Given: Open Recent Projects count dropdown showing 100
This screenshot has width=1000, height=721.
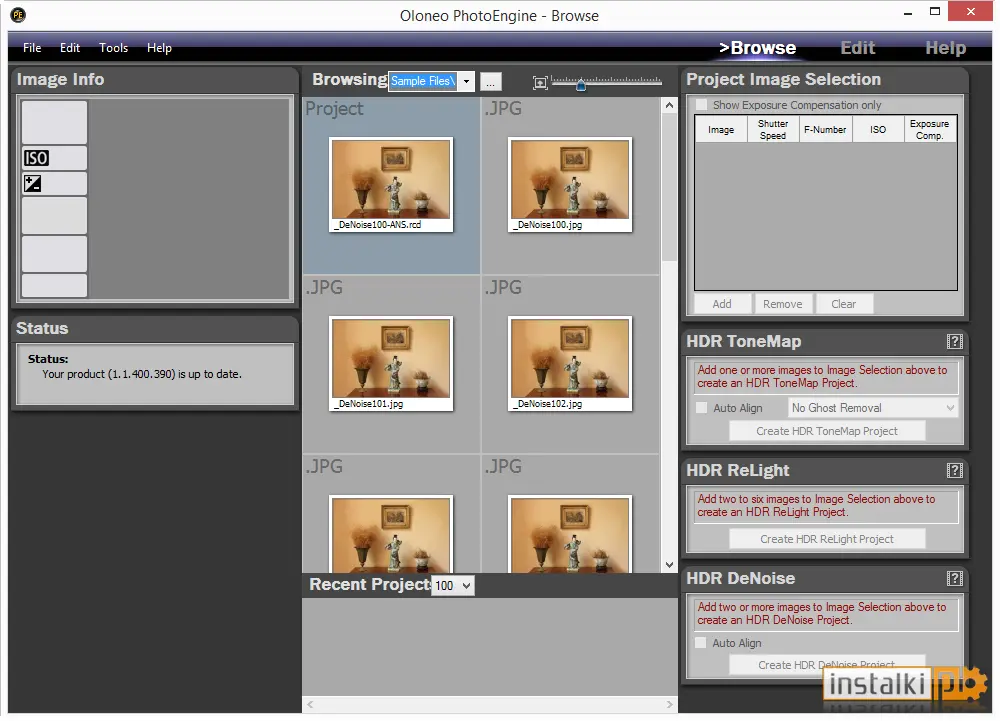Looking at the screenshot, I should (453, 585).
